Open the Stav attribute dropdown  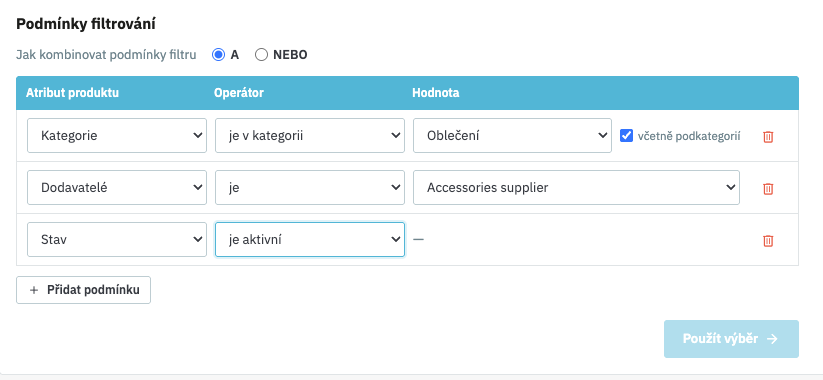(117, 239)
